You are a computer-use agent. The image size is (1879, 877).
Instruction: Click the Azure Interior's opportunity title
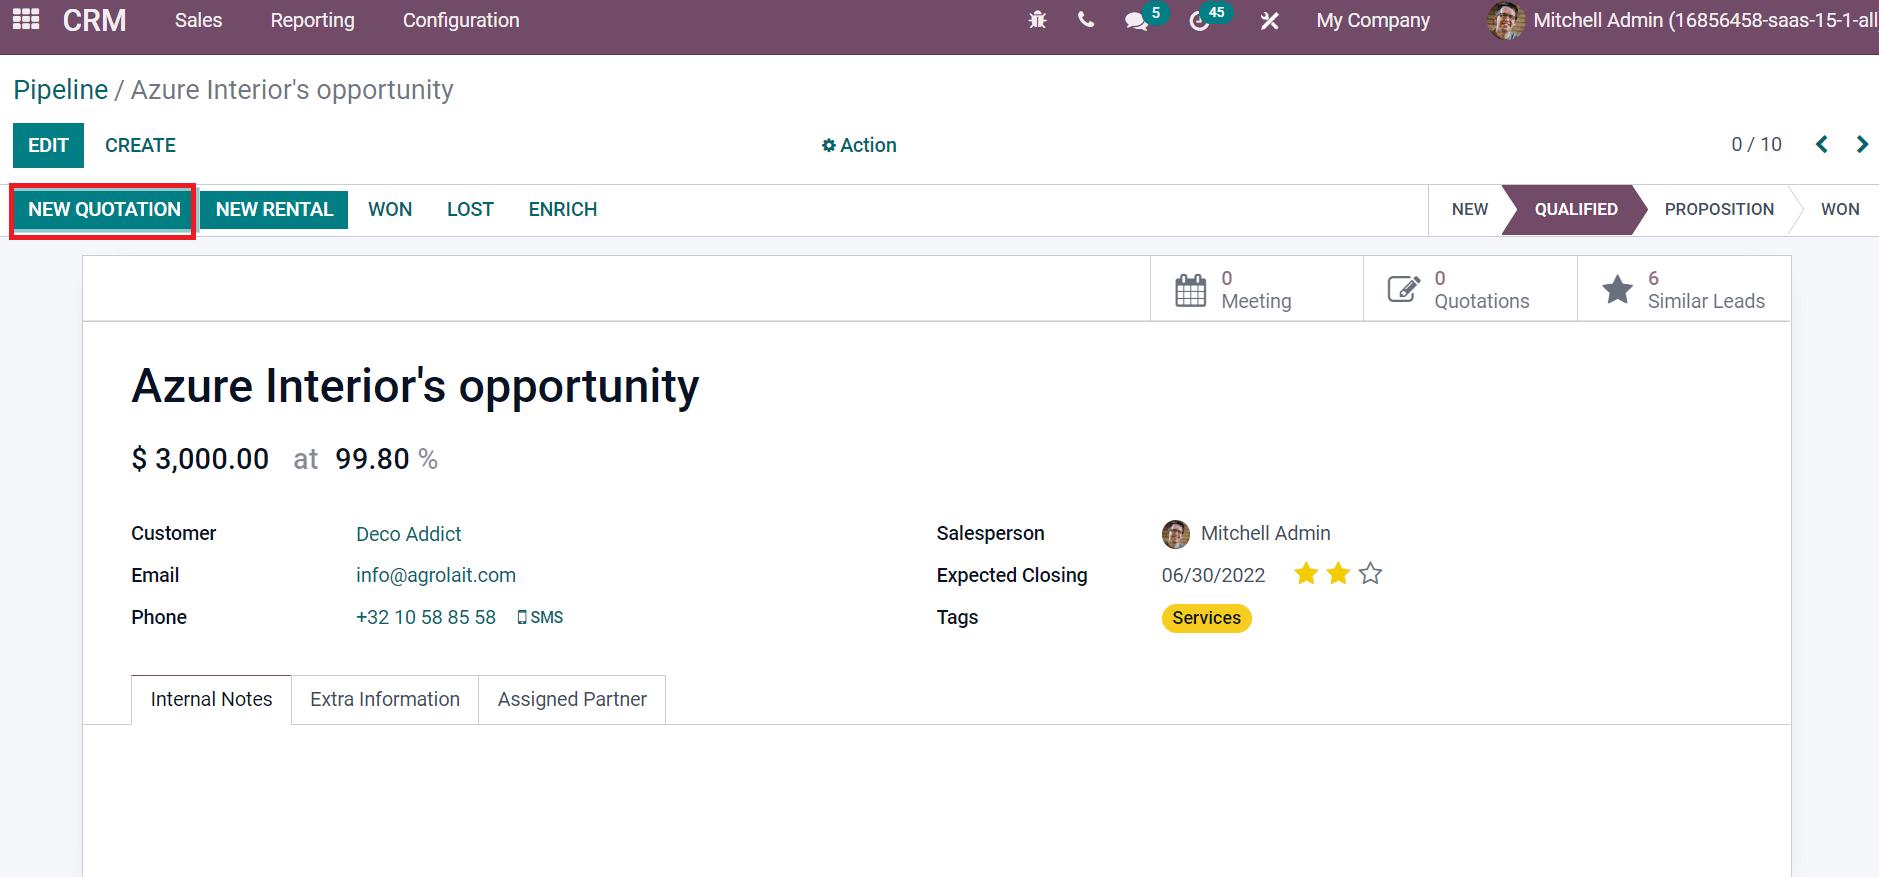[415, 386]
